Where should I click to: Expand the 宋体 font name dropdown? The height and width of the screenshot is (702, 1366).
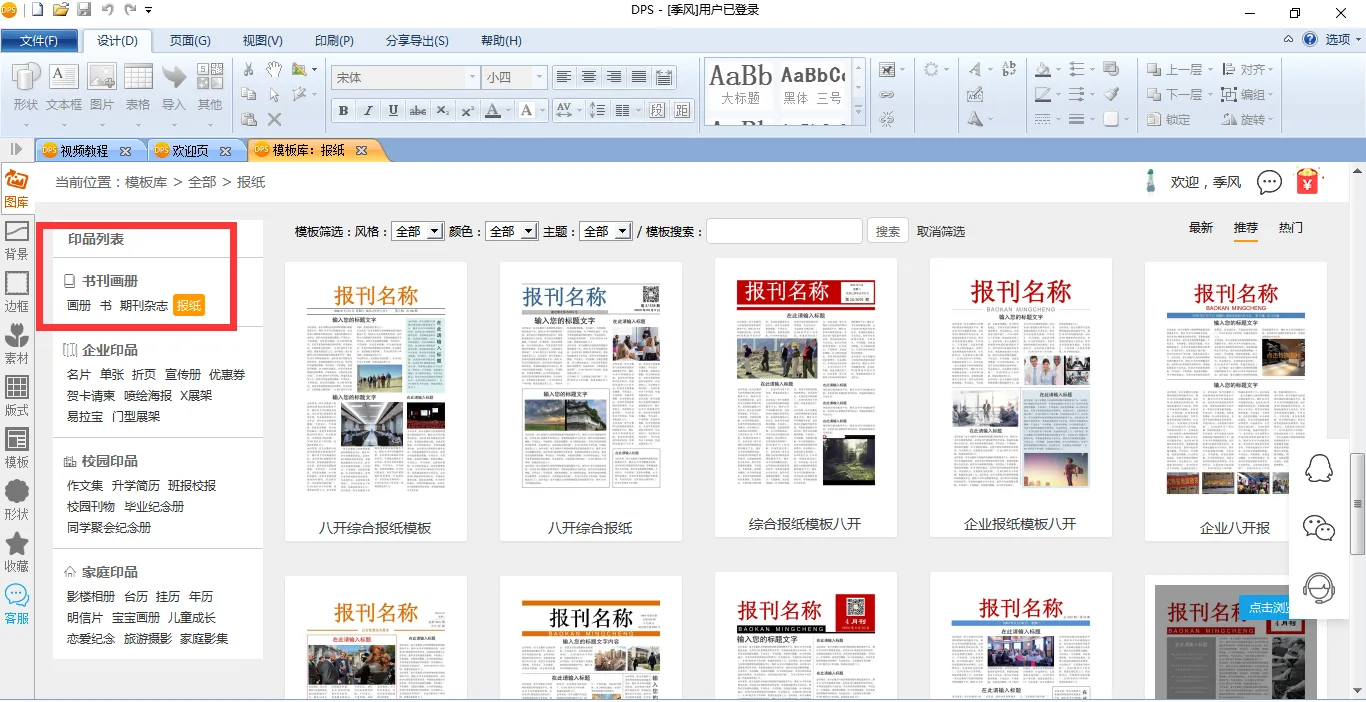tap(473, 77)
